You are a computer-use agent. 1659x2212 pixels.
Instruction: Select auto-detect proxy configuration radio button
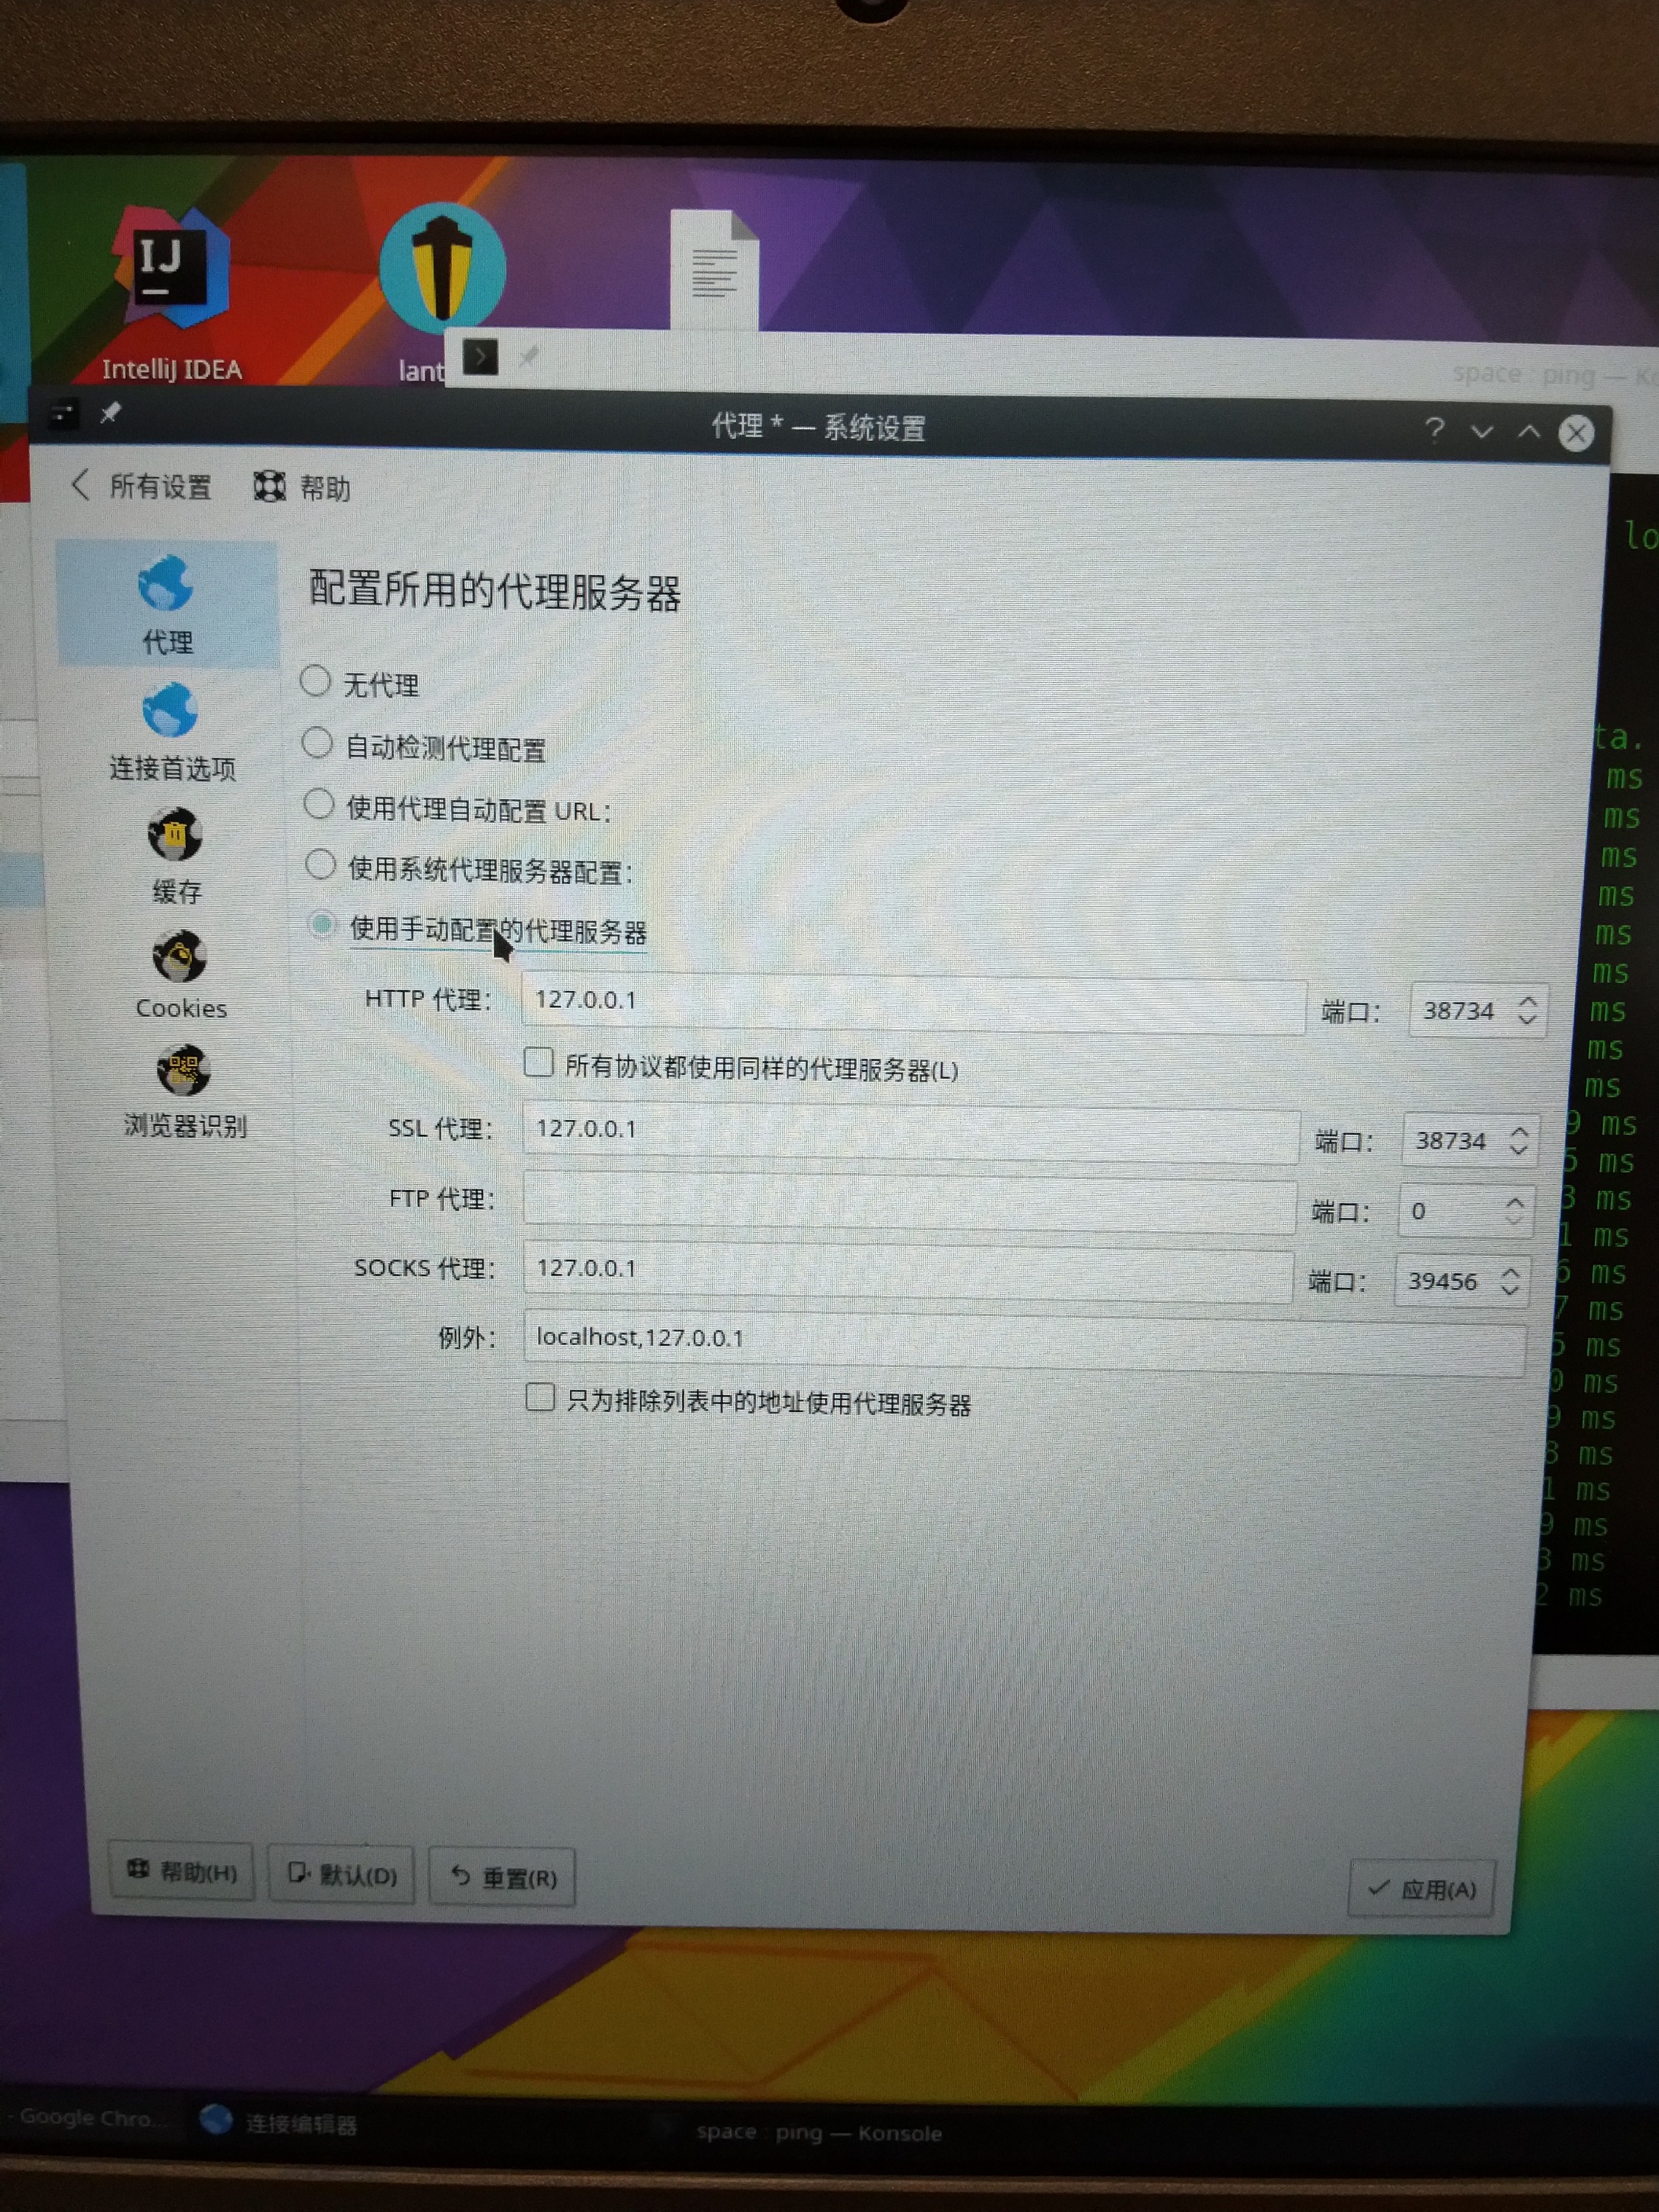tap(318, 744)
